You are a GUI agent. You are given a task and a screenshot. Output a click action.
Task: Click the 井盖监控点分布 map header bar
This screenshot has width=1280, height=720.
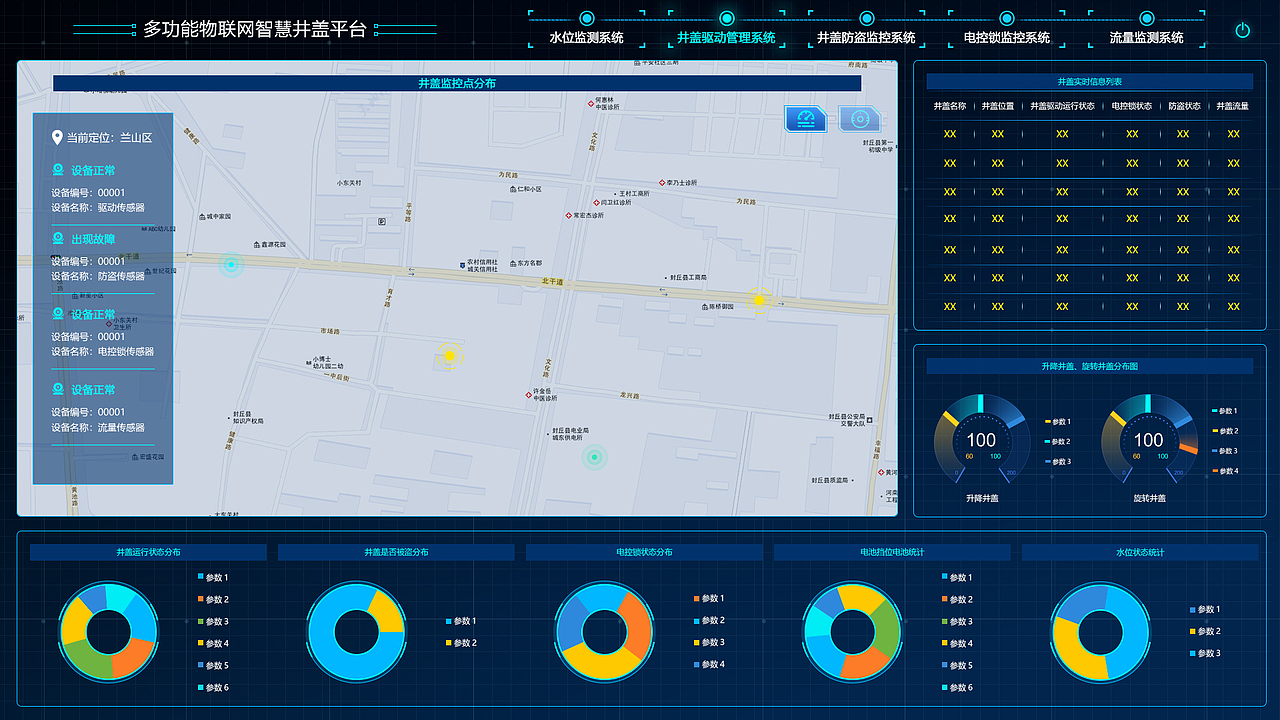[457, 83]
